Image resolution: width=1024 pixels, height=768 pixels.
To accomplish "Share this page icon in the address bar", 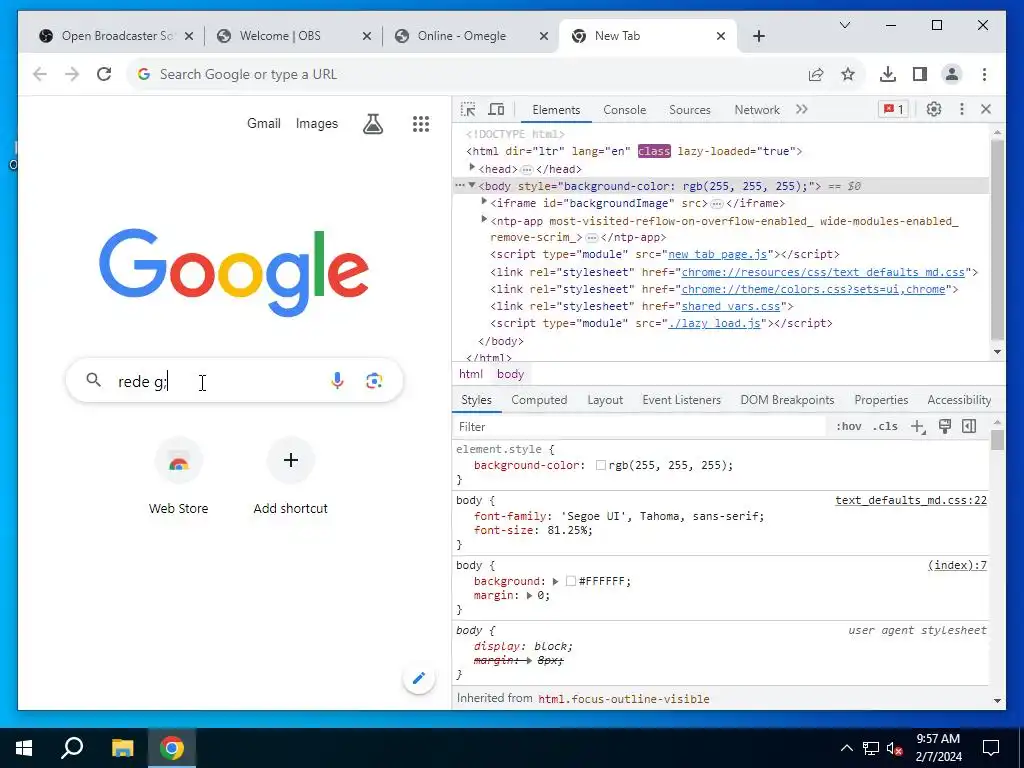I will 816,74.
